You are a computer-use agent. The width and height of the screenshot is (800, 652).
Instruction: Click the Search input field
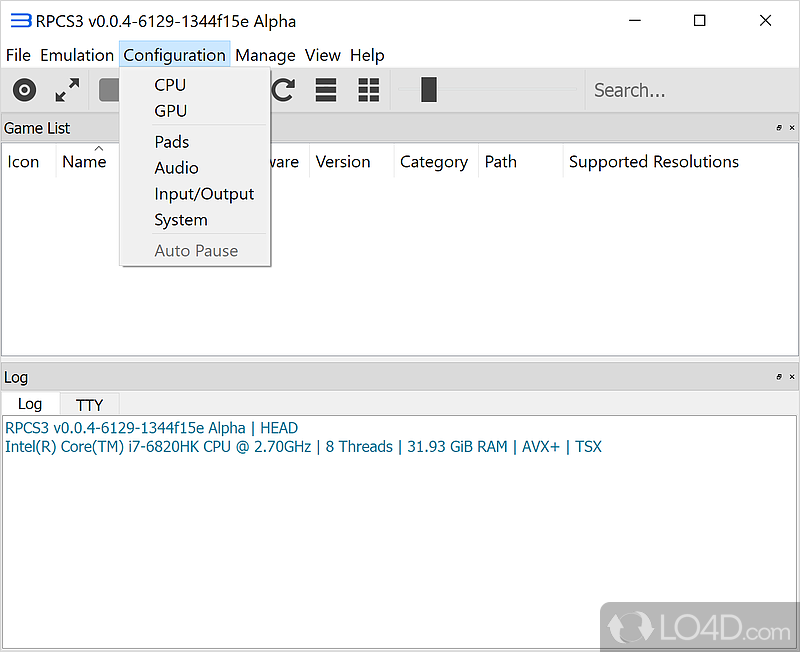[x=691, y=90]
